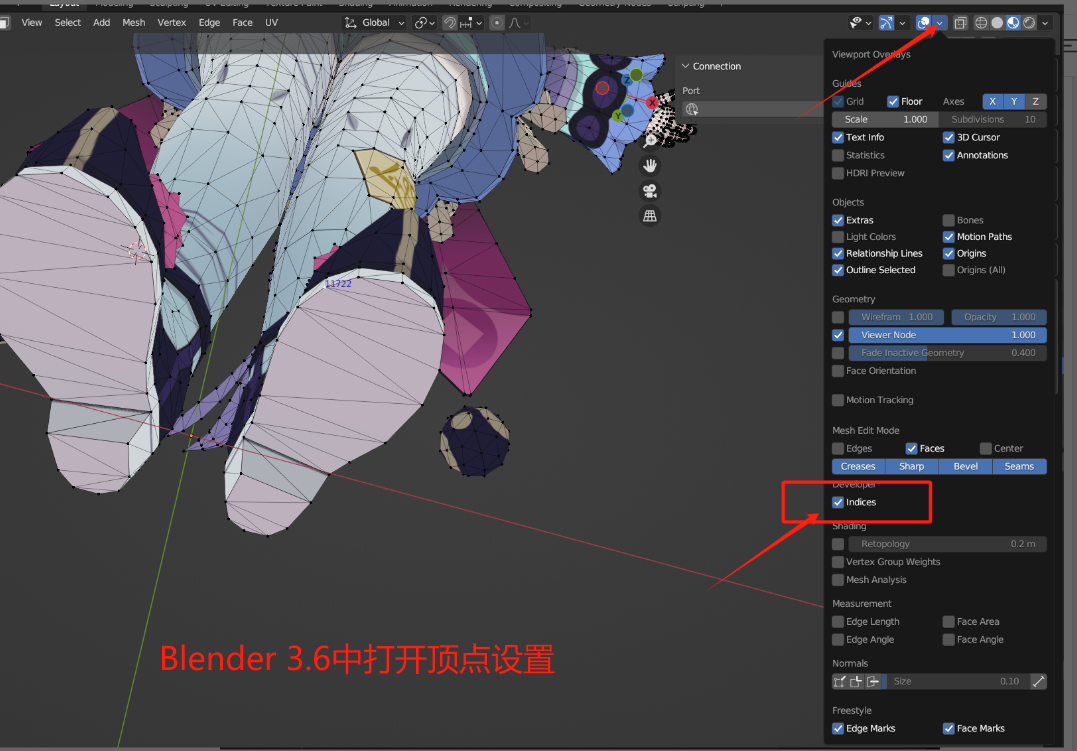Open the Add menu
Image resolution: width=1077 pixels, height=751 pixels.
(102, 23)
